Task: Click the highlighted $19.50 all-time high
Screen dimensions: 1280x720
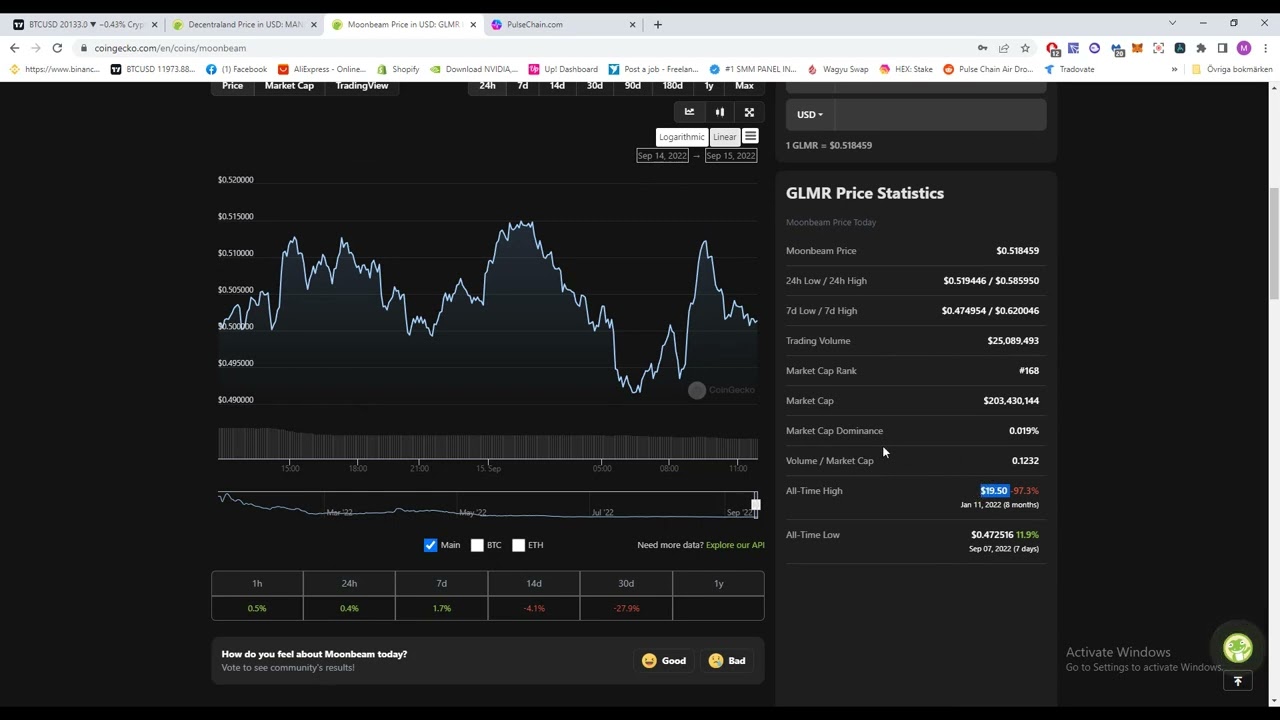Action: (x=994, y=491)
